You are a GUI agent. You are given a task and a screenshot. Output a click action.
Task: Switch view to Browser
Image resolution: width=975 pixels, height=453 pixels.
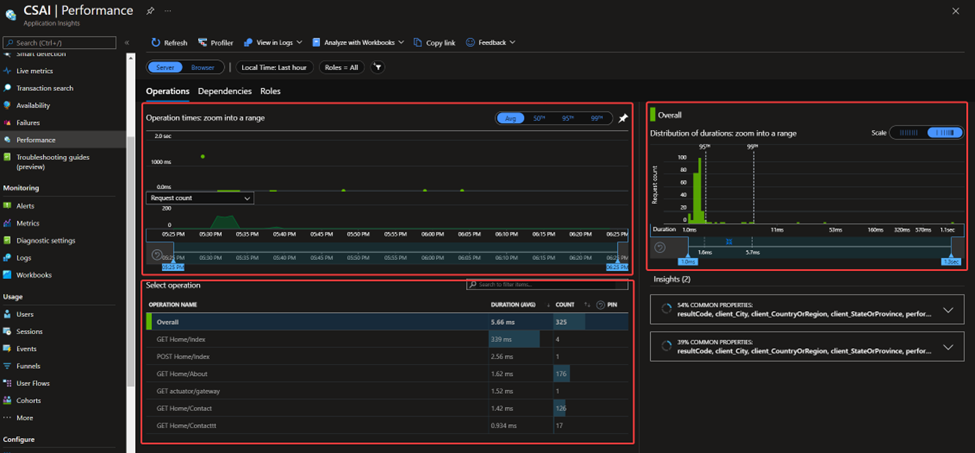203,67
